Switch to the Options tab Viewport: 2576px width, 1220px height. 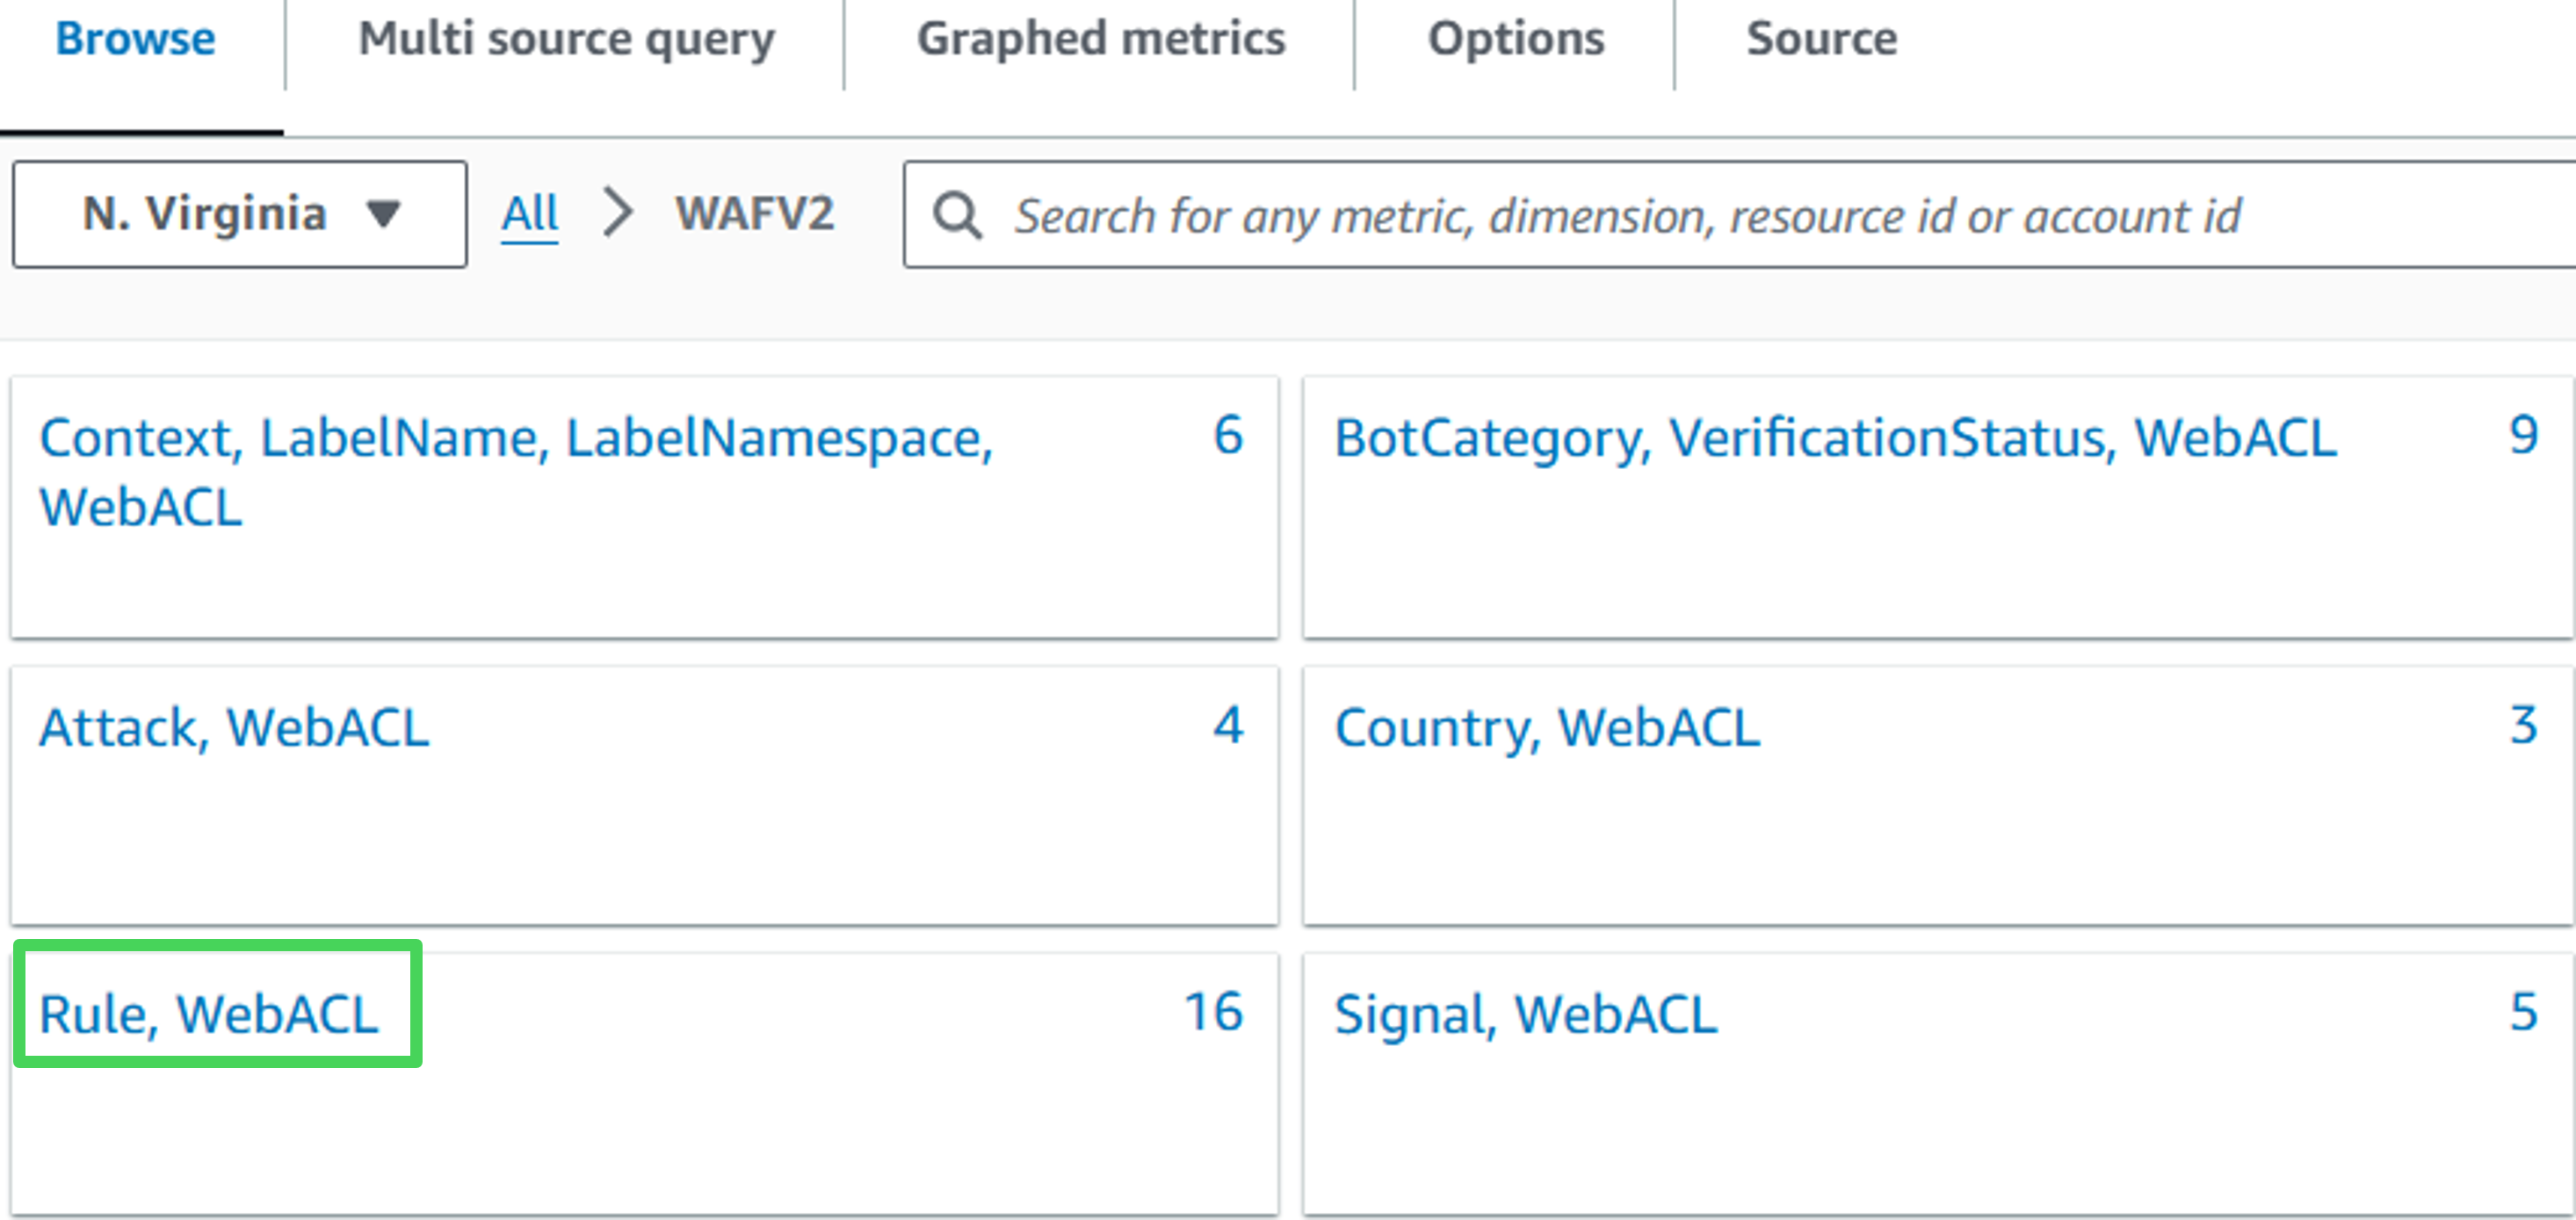[1515, 40]
